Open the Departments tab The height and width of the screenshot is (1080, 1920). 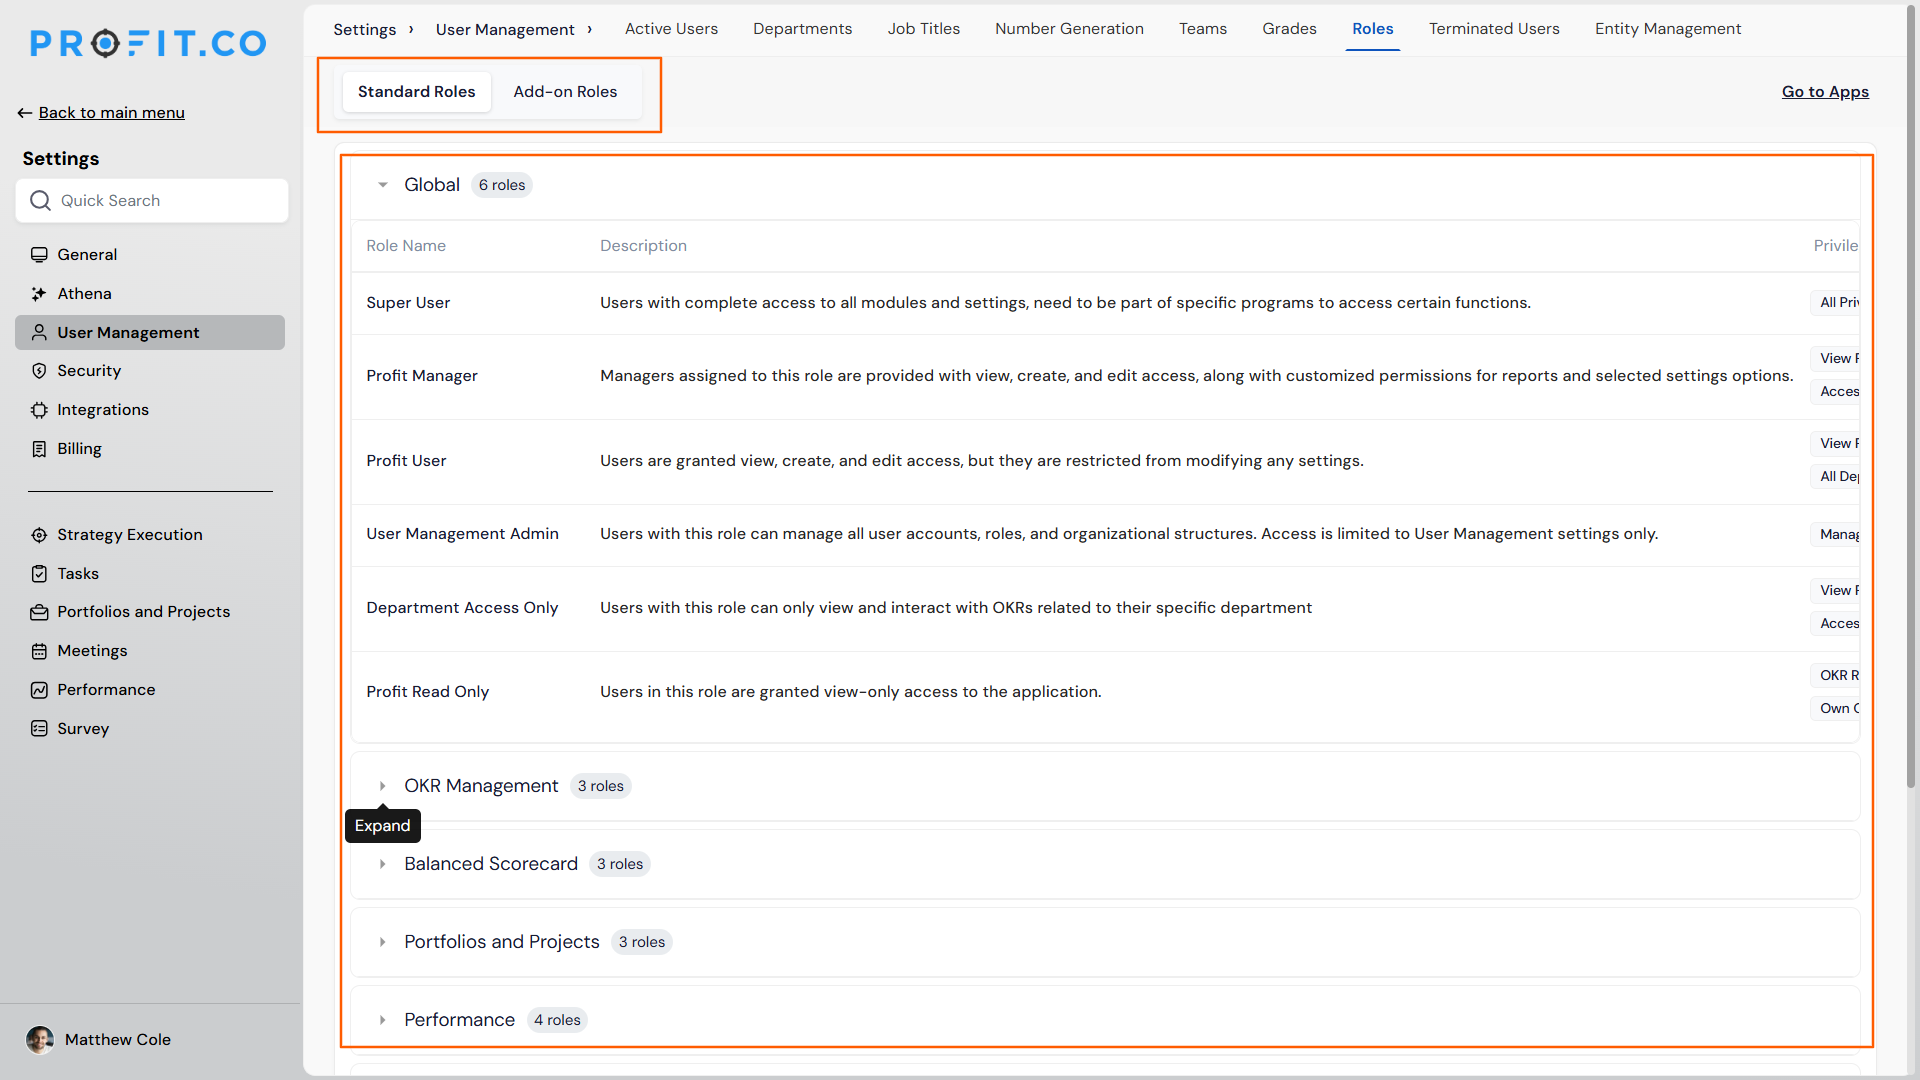click(x=803, y=29)
